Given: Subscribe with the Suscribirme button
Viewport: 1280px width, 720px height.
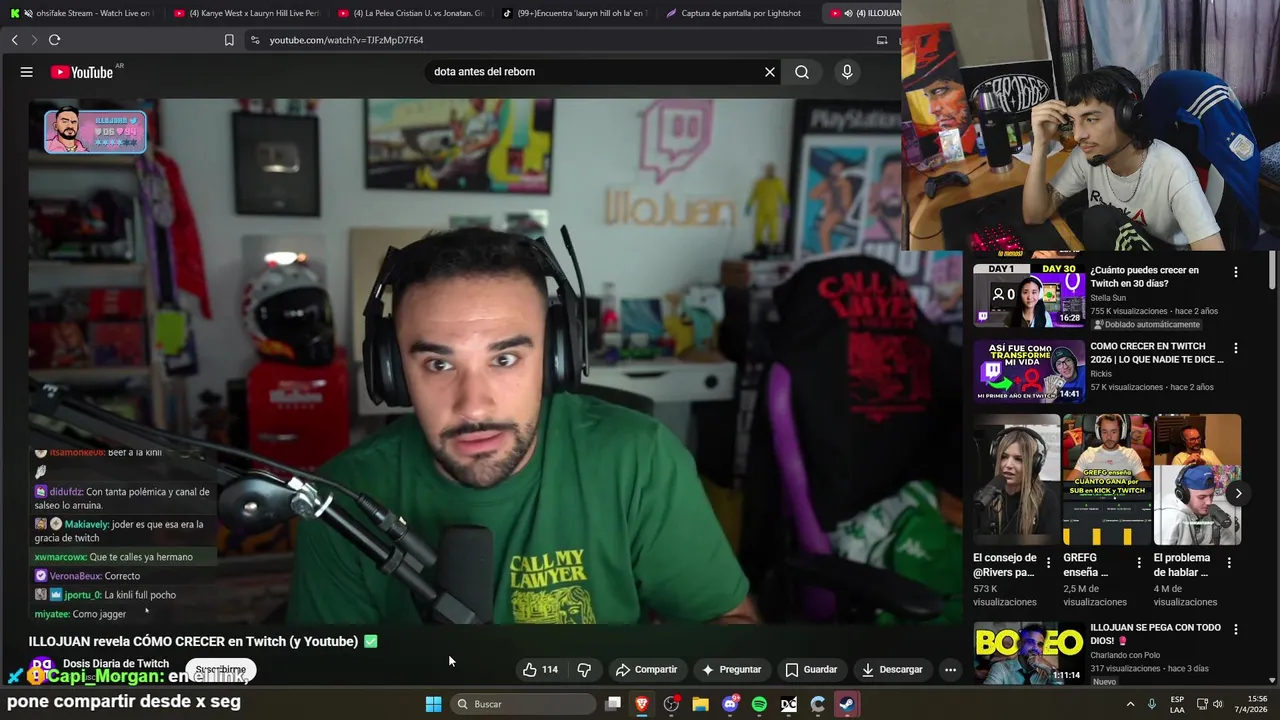Looking at the screenshot, I should coord(220,669).
